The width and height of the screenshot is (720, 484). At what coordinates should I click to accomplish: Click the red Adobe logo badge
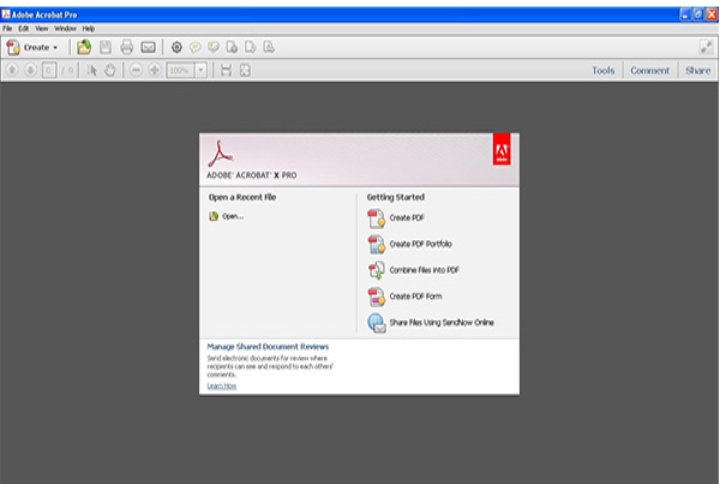coord(501,149)
